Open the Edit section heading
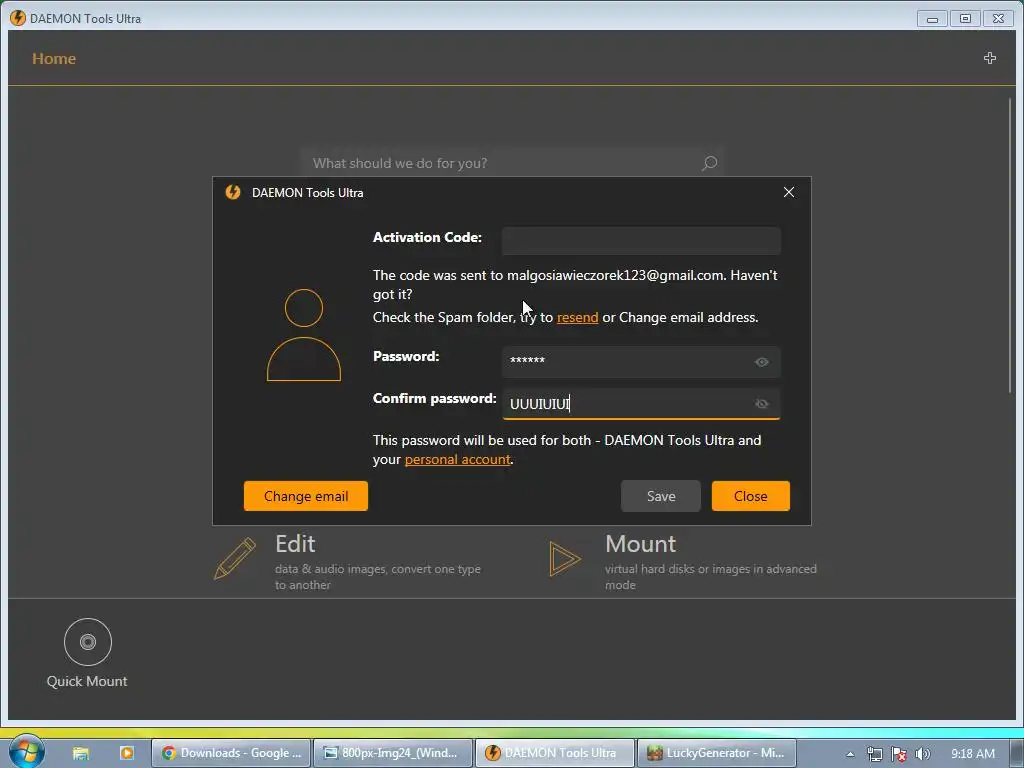The height and width of the screenshot is (768, 1024). 295,544
